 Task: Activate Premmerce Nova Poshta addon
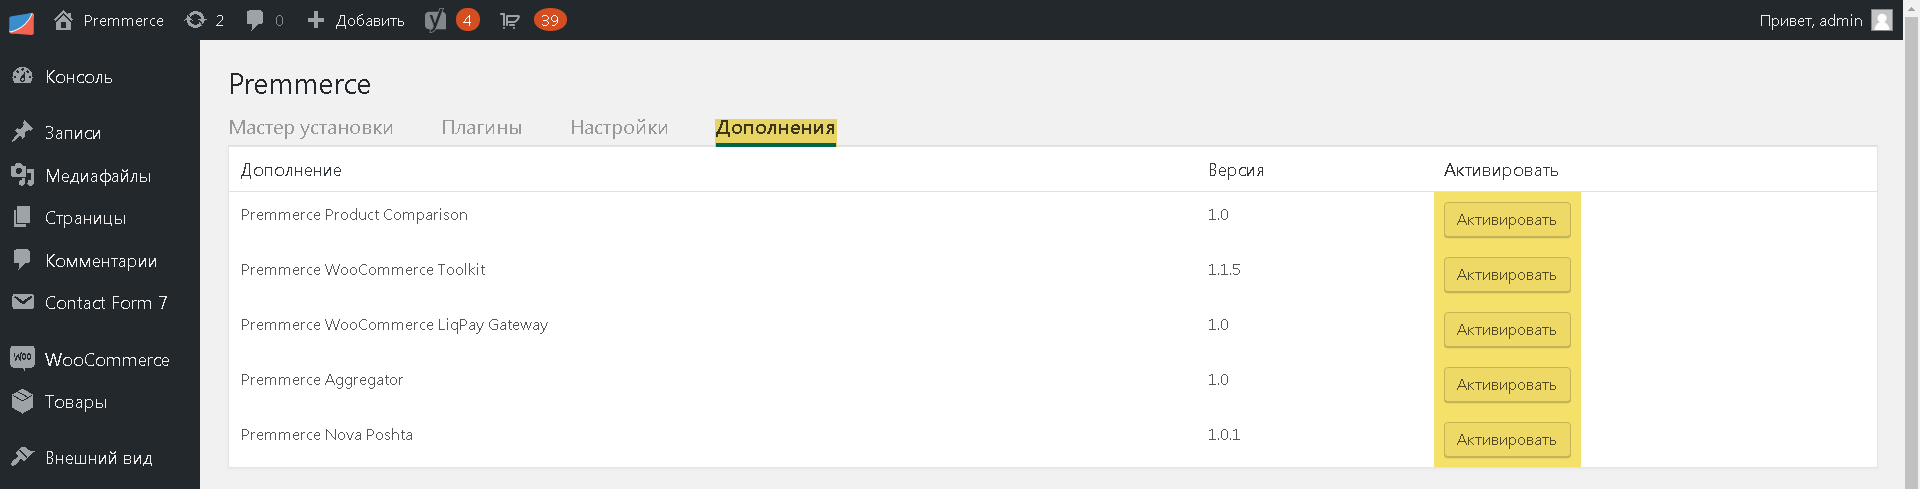pos(1506,440)
